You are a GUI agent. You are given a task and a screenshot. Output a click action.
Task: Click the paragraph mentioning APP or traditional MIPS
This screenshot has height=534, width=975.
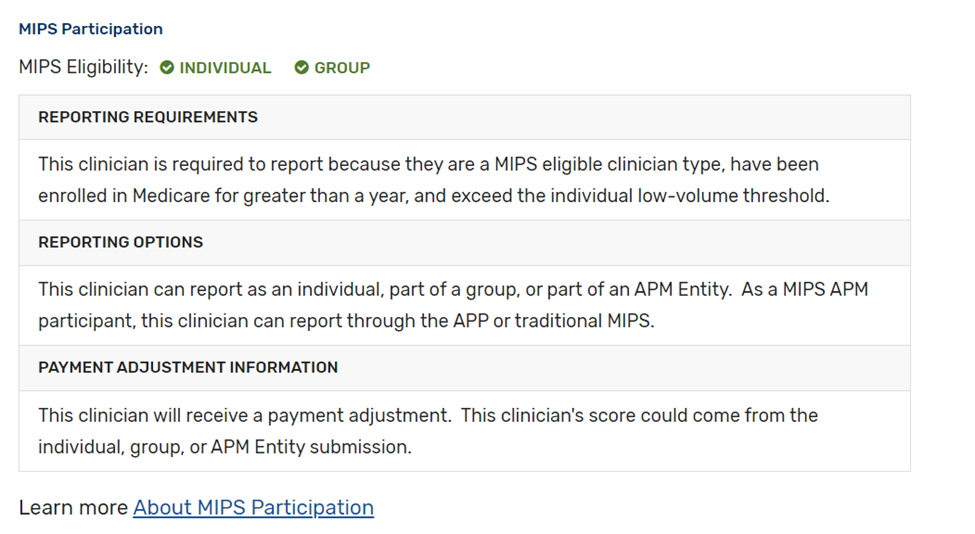coord(453,305)
